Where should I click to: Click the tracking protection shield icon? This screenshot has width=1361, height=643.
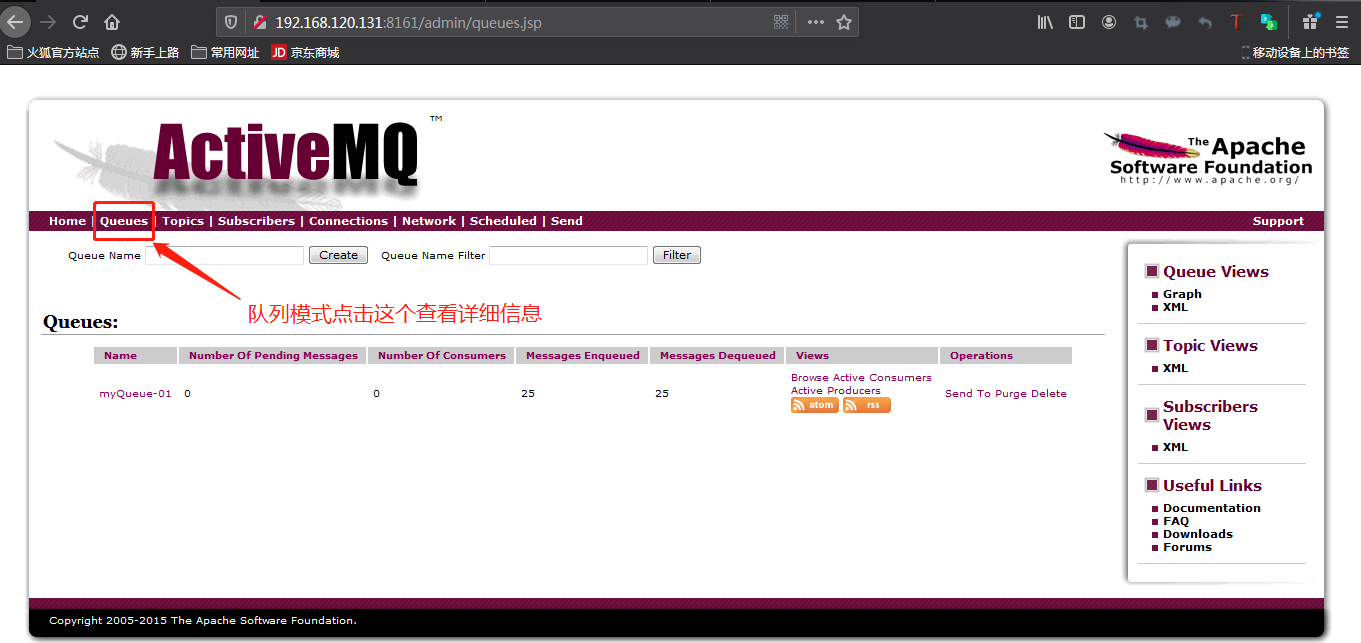[x=231, y=22]
